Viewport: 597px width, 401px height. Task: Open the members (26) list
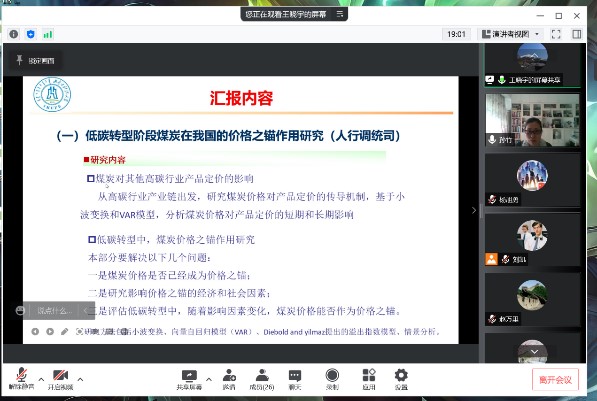point(262,379)
